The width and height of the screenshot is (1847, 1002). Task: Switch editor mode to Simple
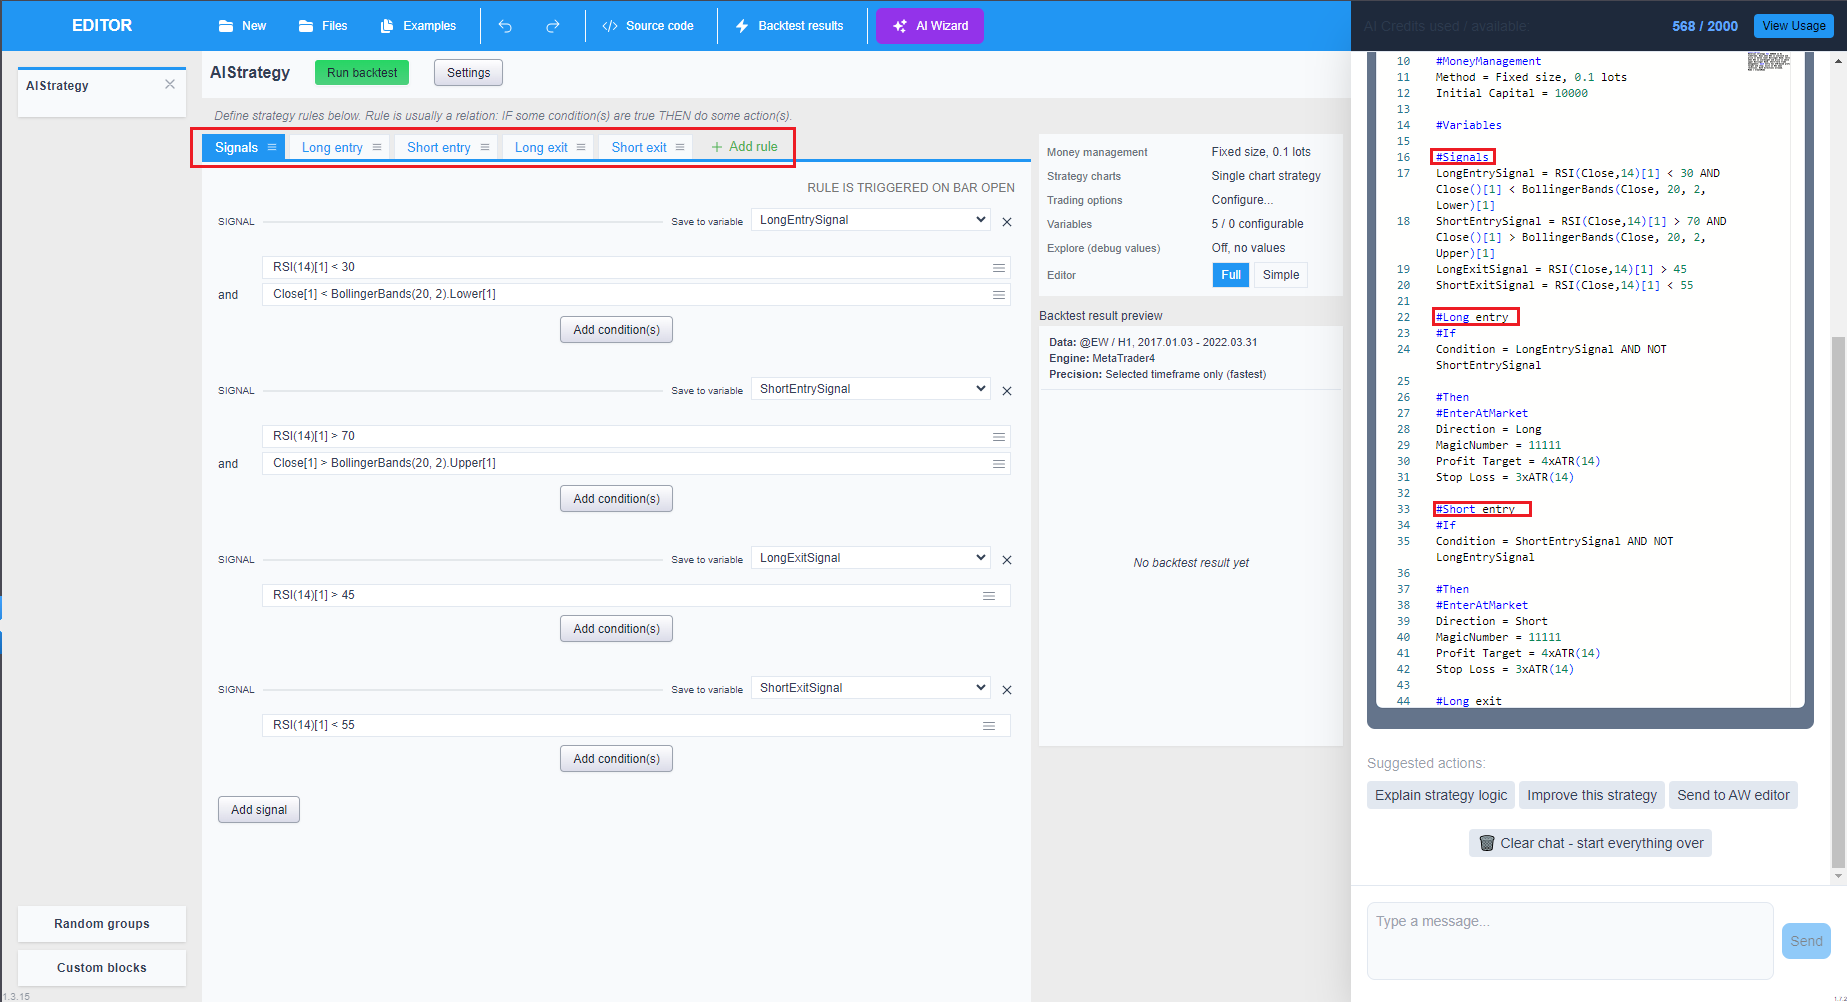pos(1280,275)
